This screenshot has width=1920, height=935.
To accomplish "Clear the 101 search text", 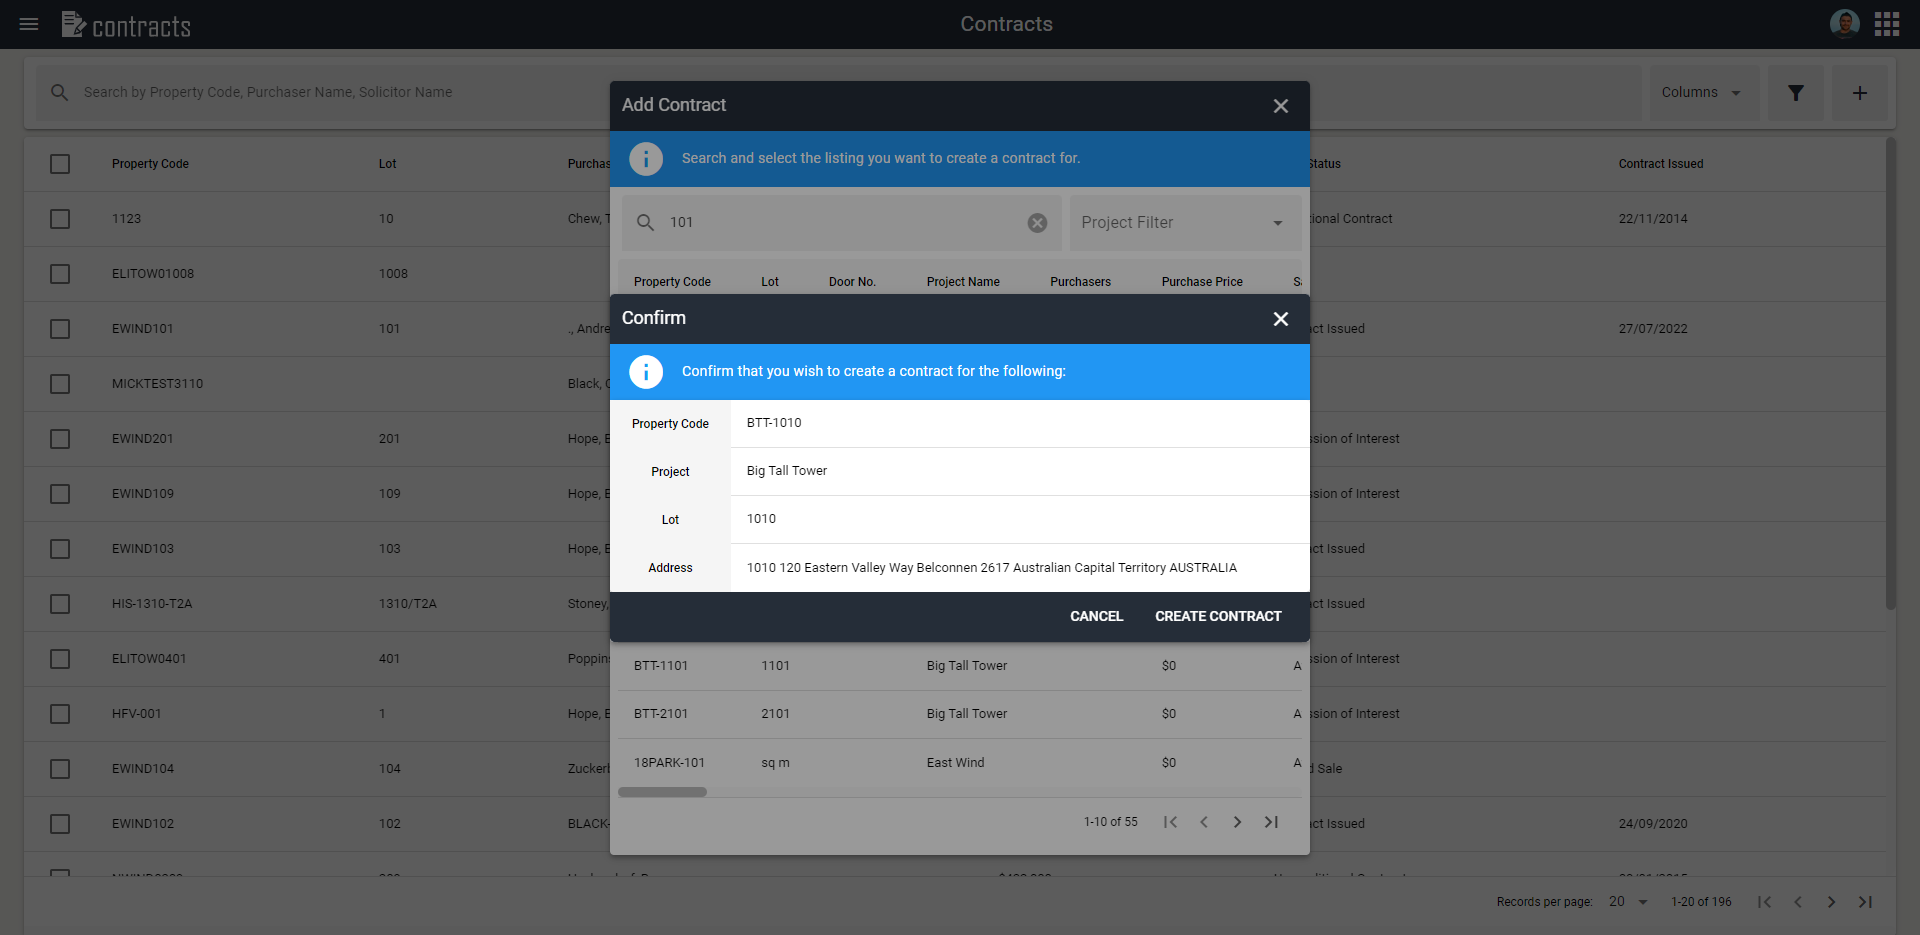I will pos(1037,223).
